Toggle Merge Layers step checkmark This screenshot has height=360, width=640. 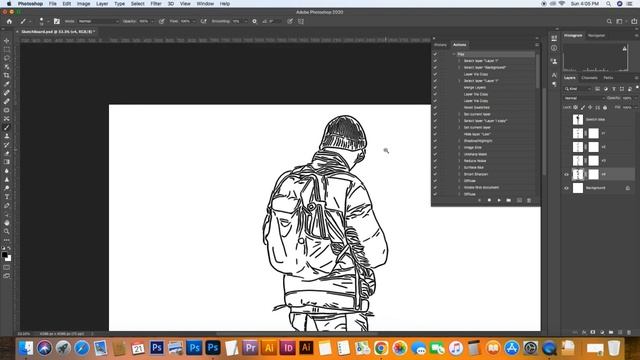[x=435, y=87]
